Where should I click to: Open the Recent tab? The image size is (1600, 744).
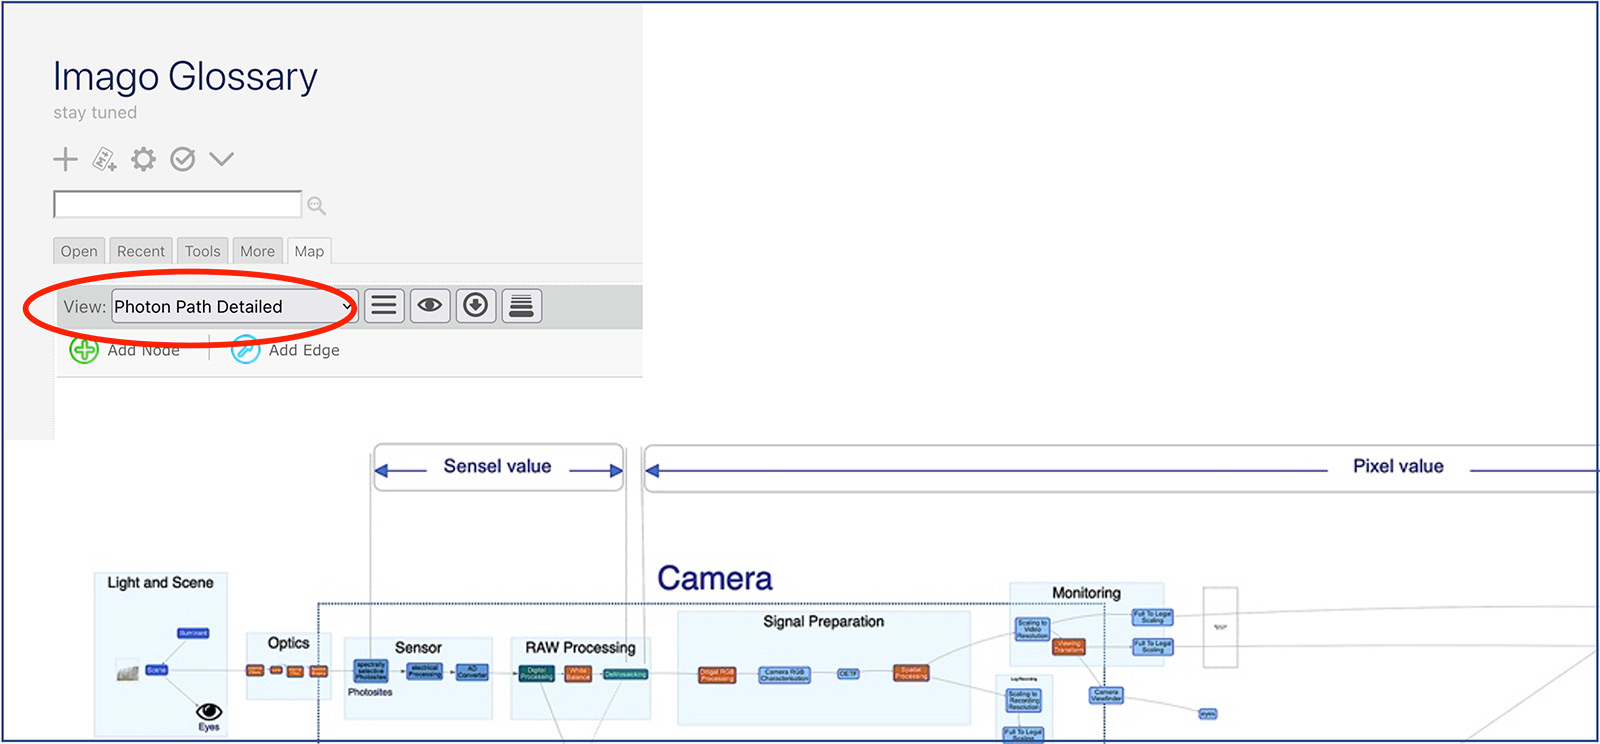tap(141, 251)
